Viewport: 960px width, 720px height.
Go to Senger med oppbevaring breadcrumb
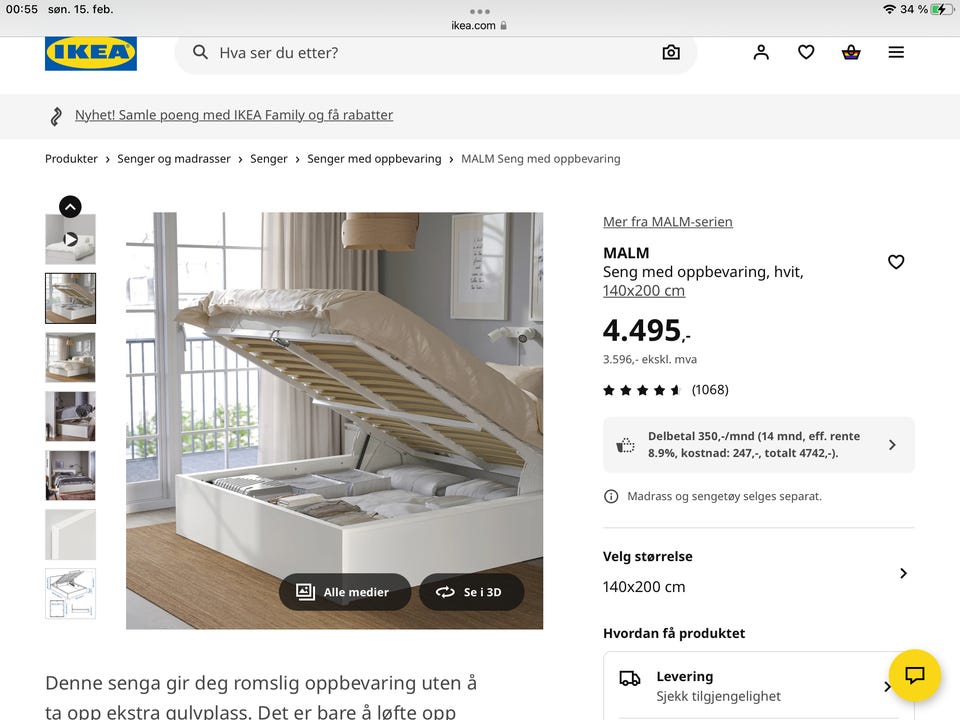click(374, 159)
